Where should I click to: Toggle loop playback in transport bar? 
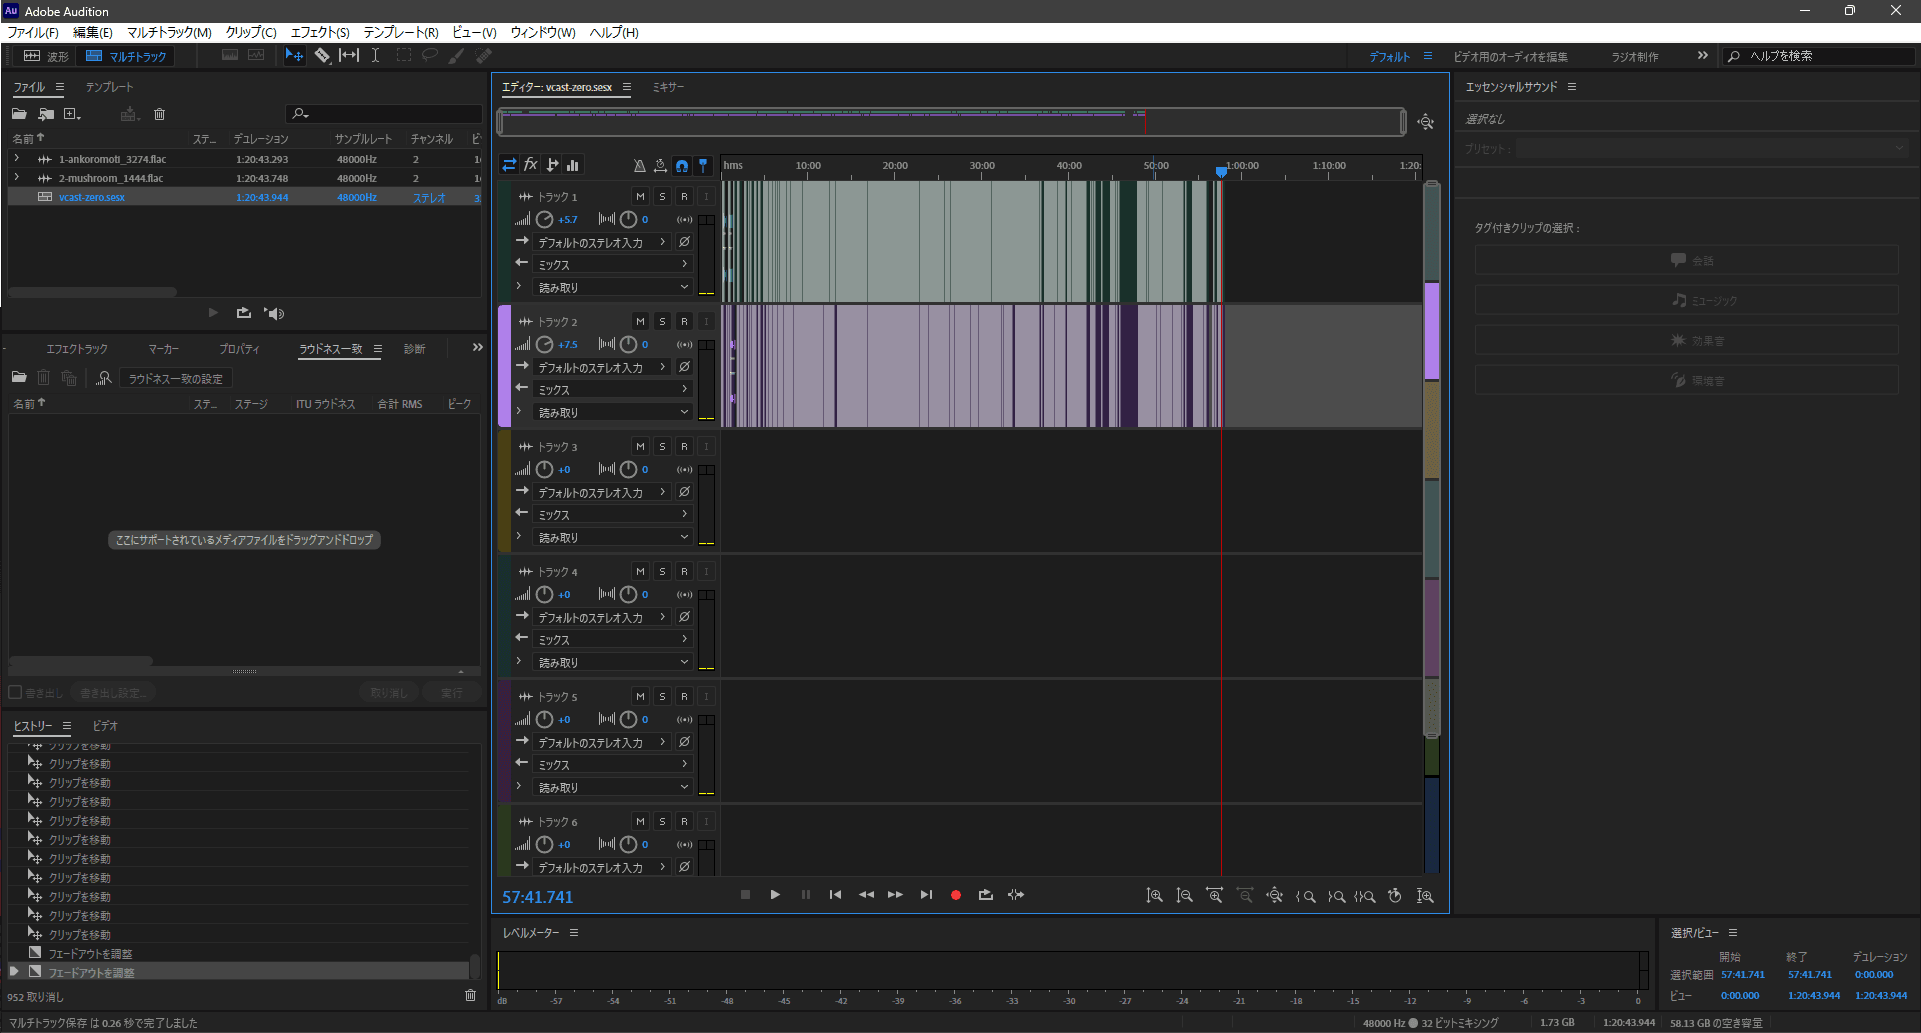pyautogui.click(x=985, y=895)
